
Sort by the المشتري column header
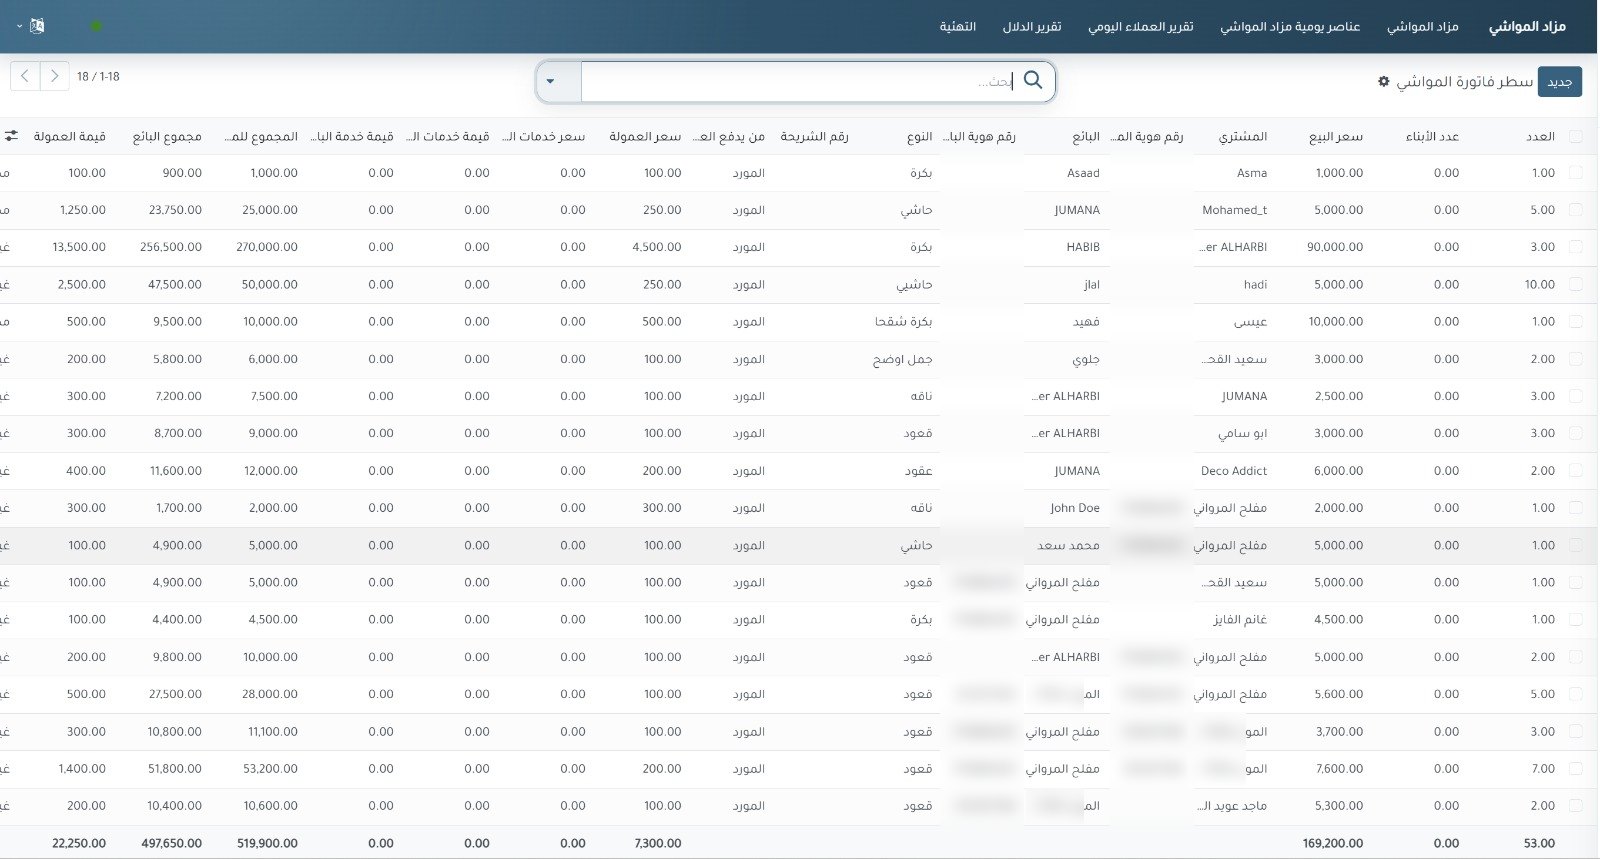coord(1243,136)
